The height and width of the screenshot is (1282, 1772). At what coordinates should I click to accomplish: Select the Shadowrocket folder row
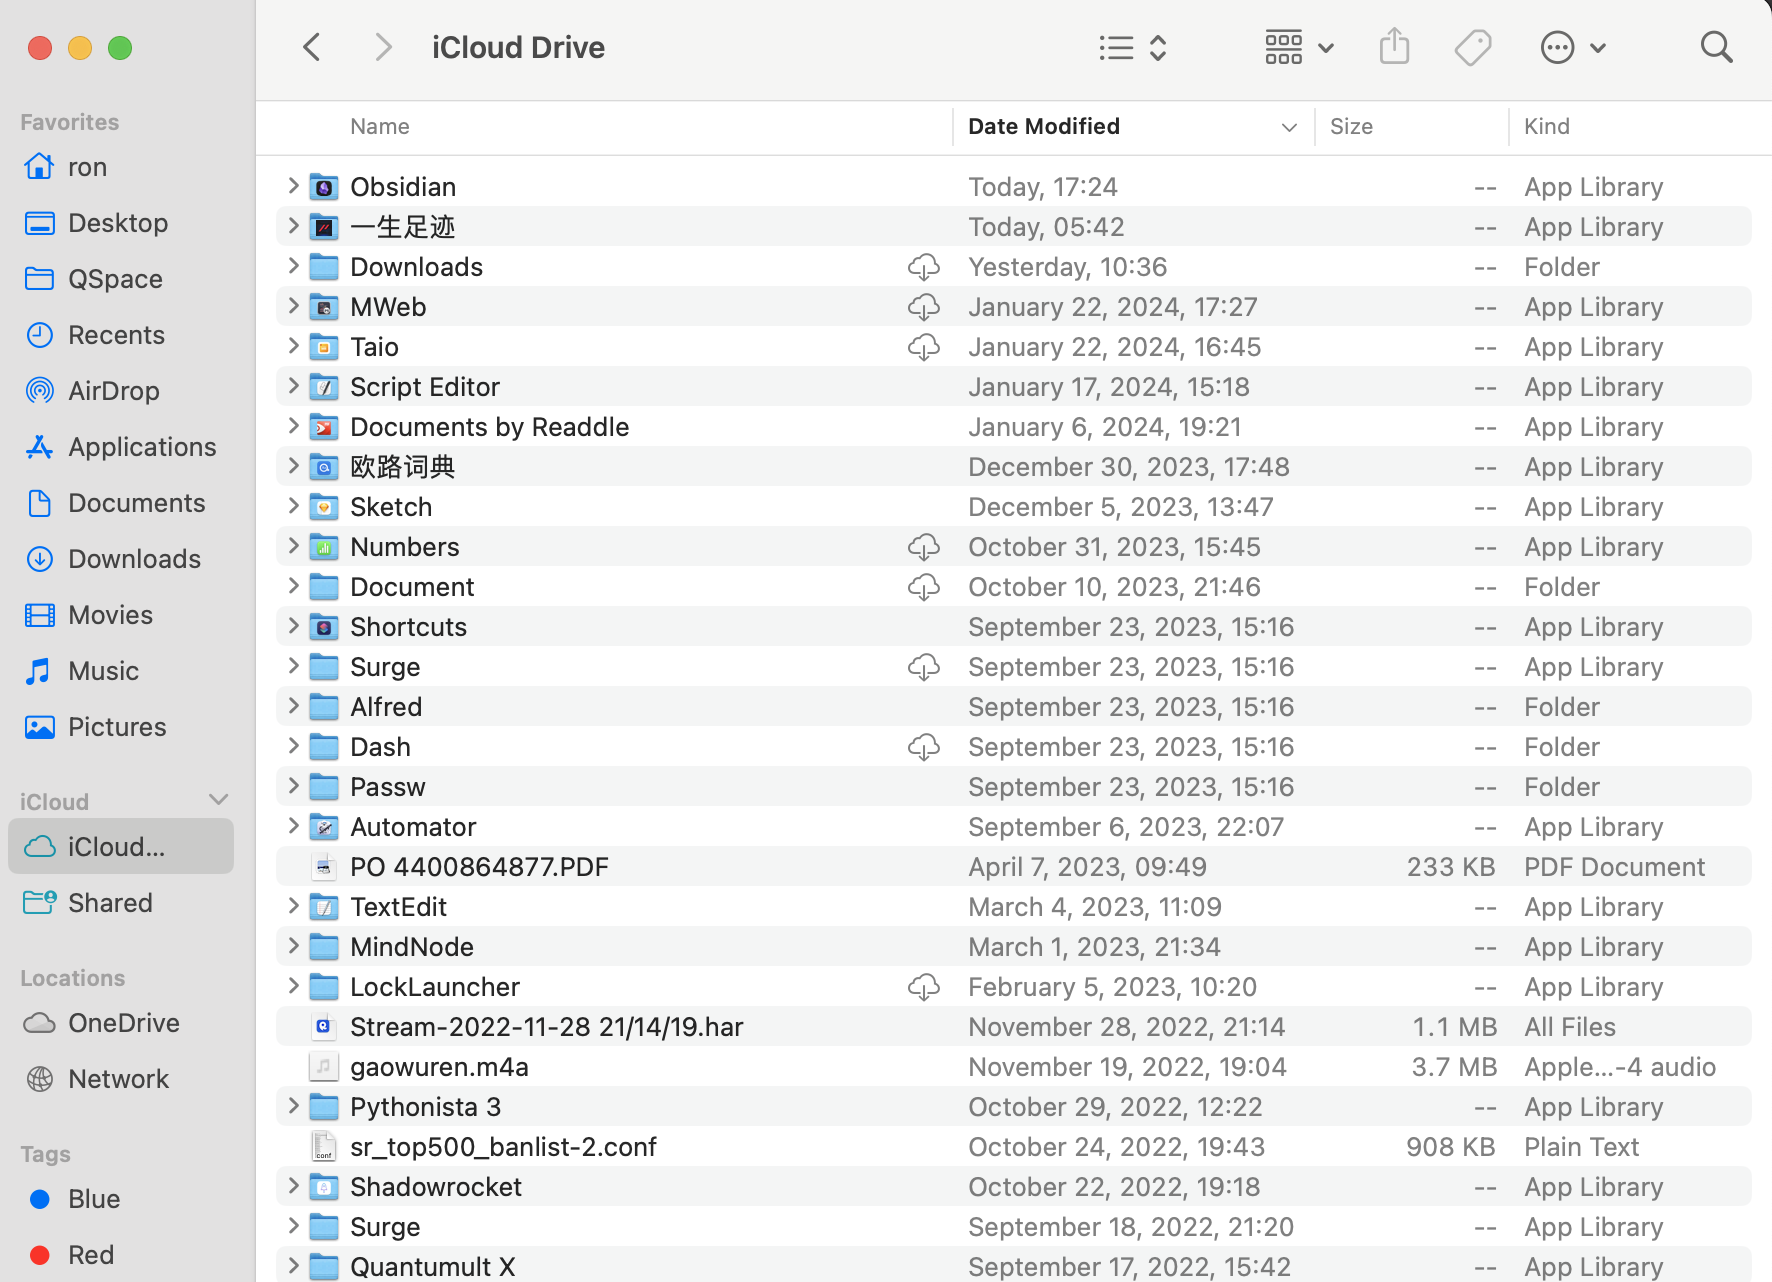click(x=1014, y=1187)
